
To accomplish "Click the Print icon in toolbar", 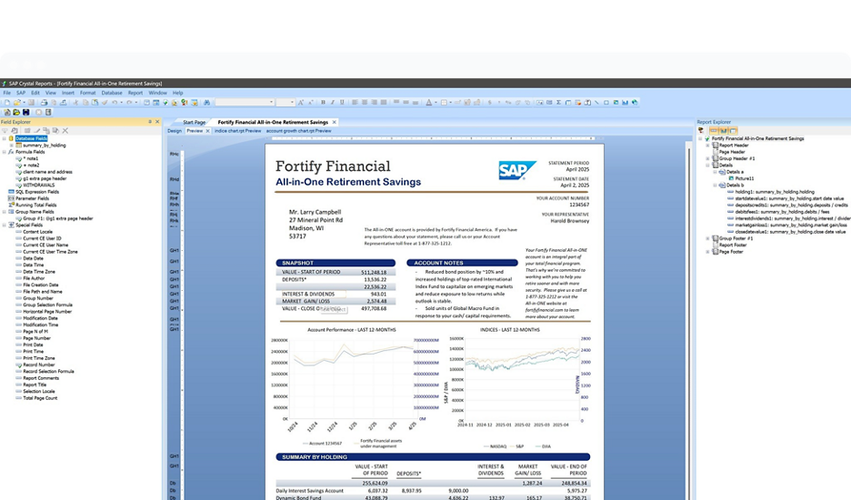I will click(44, 102).
